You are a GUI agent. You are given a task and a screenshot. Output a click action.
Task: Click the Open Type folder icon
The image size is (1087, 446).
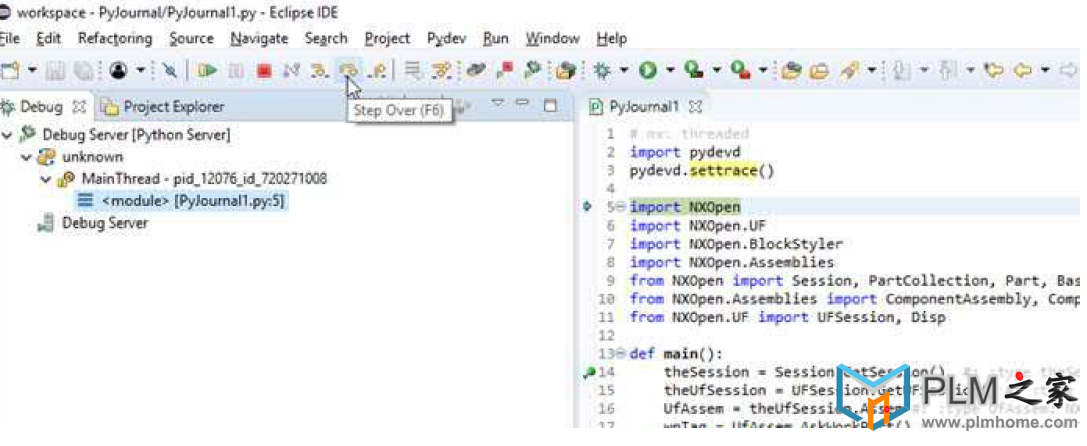pos(792,69)
